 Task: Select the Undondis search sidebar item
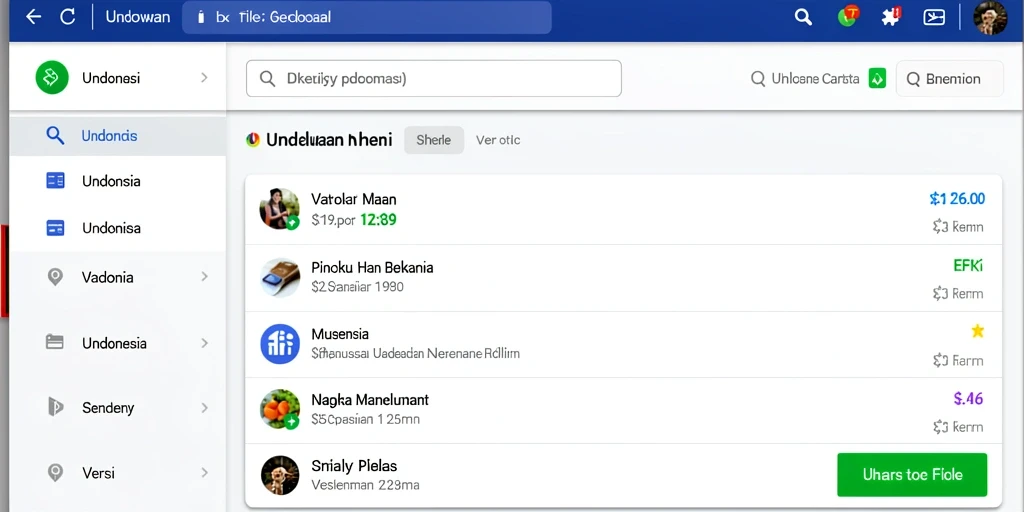tap(118, 136)
